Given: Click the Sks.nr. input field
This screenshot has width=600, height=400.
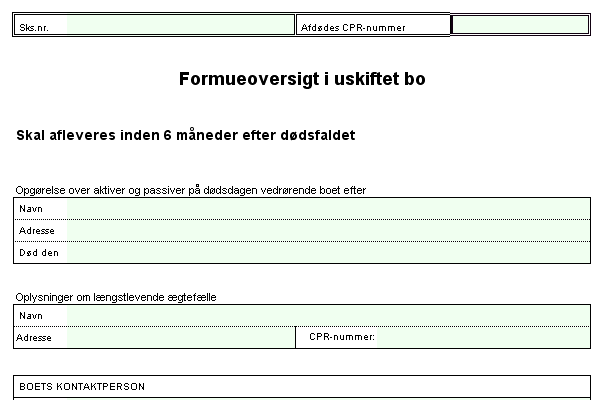Looking at the screenshot, I should click(180, 25).
